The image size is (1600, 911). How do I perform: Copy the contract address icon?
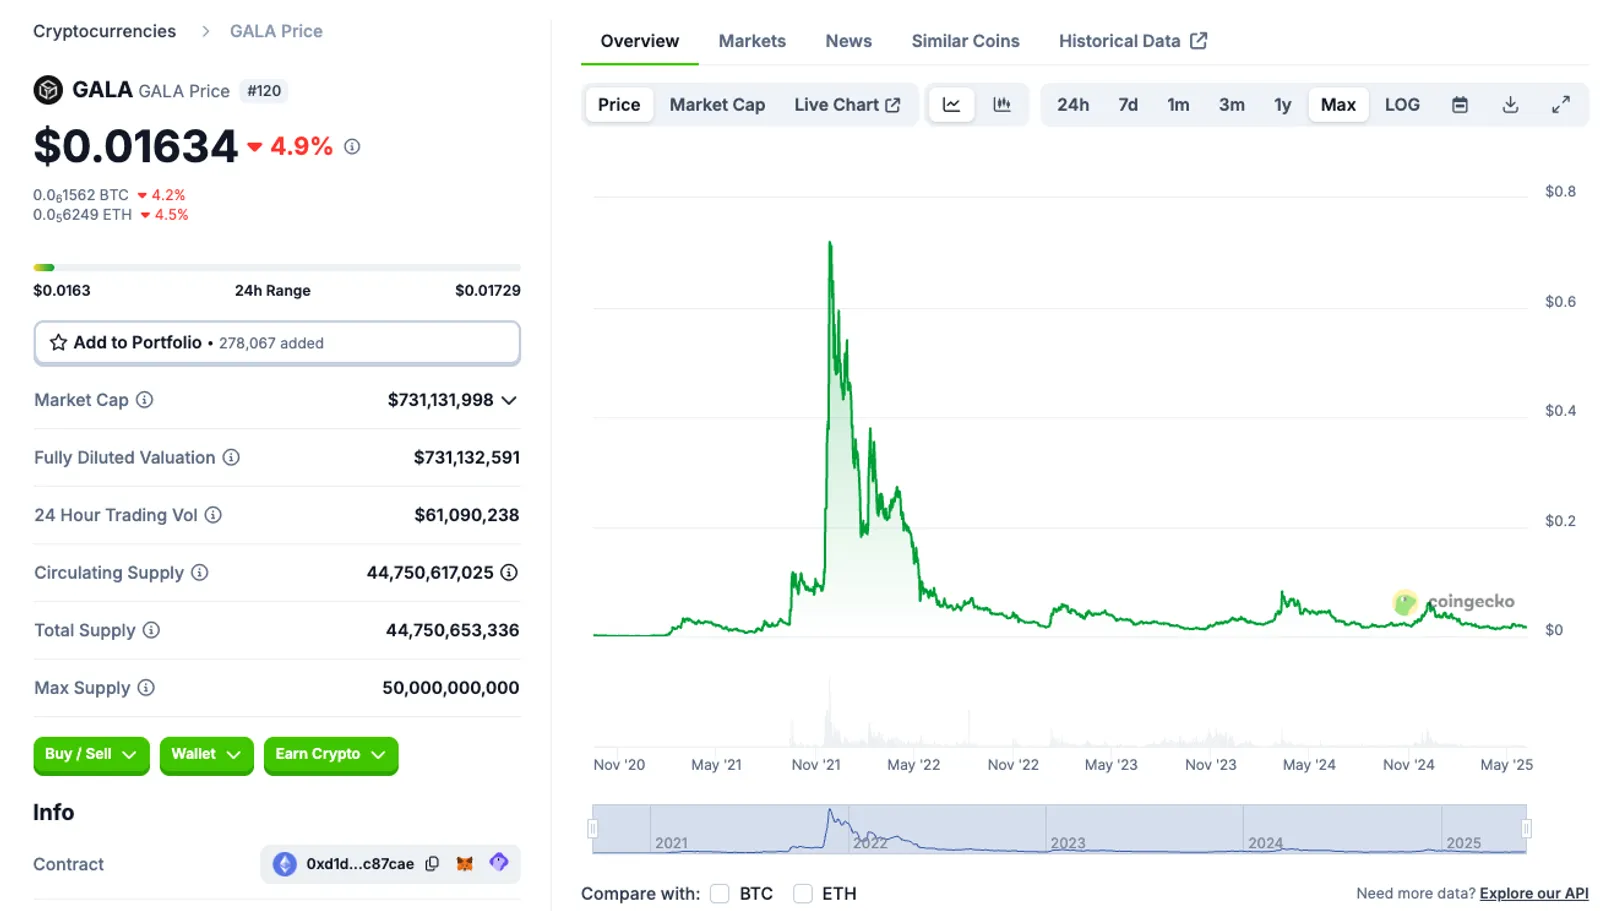tap(432, 864)
